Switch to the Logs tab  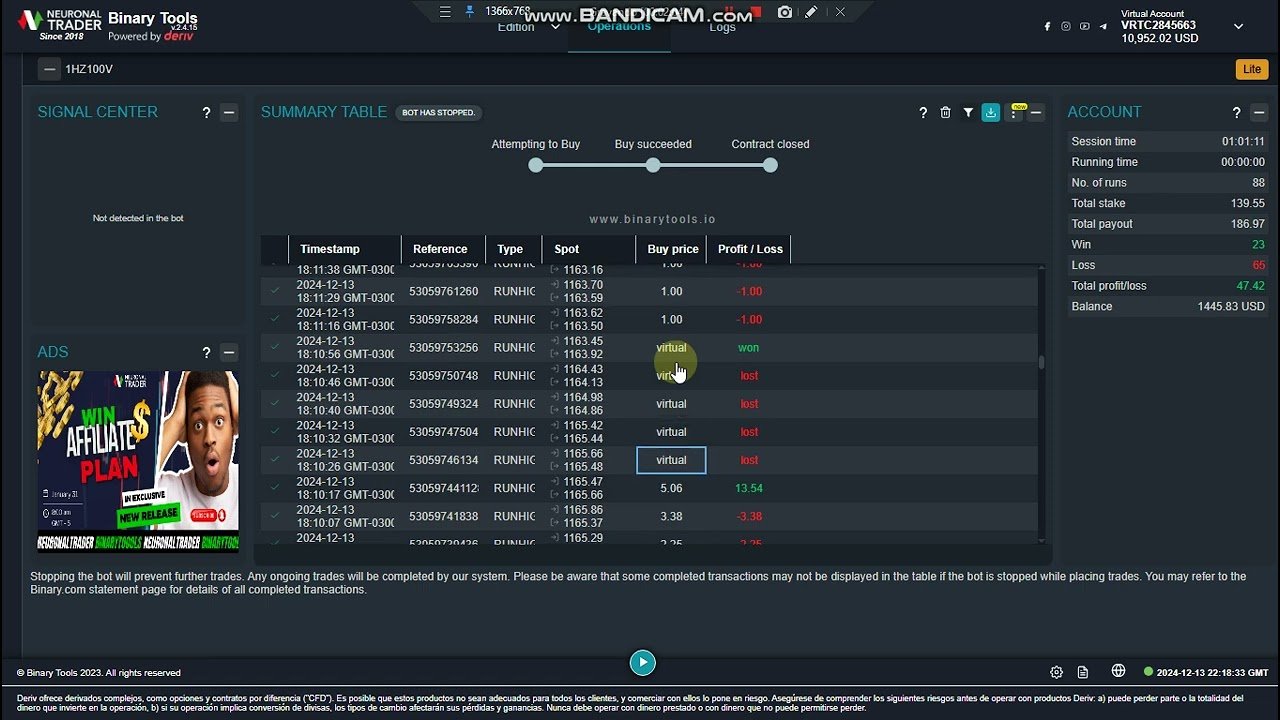tap(722, 27)
